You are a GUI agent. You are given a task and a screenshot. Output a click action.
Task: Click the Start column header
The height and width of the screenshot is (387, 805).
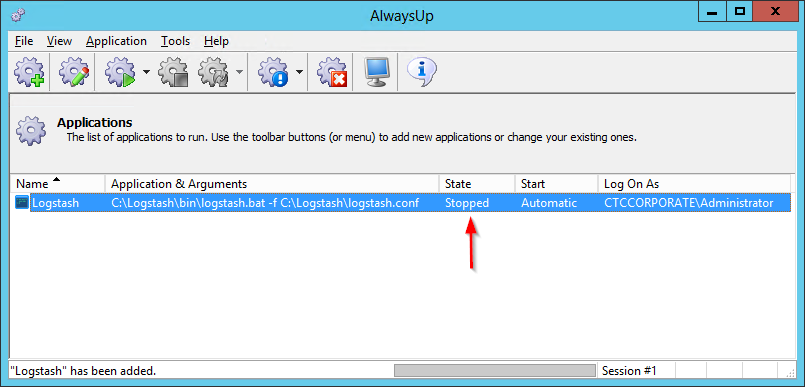[x=557, y=184]
